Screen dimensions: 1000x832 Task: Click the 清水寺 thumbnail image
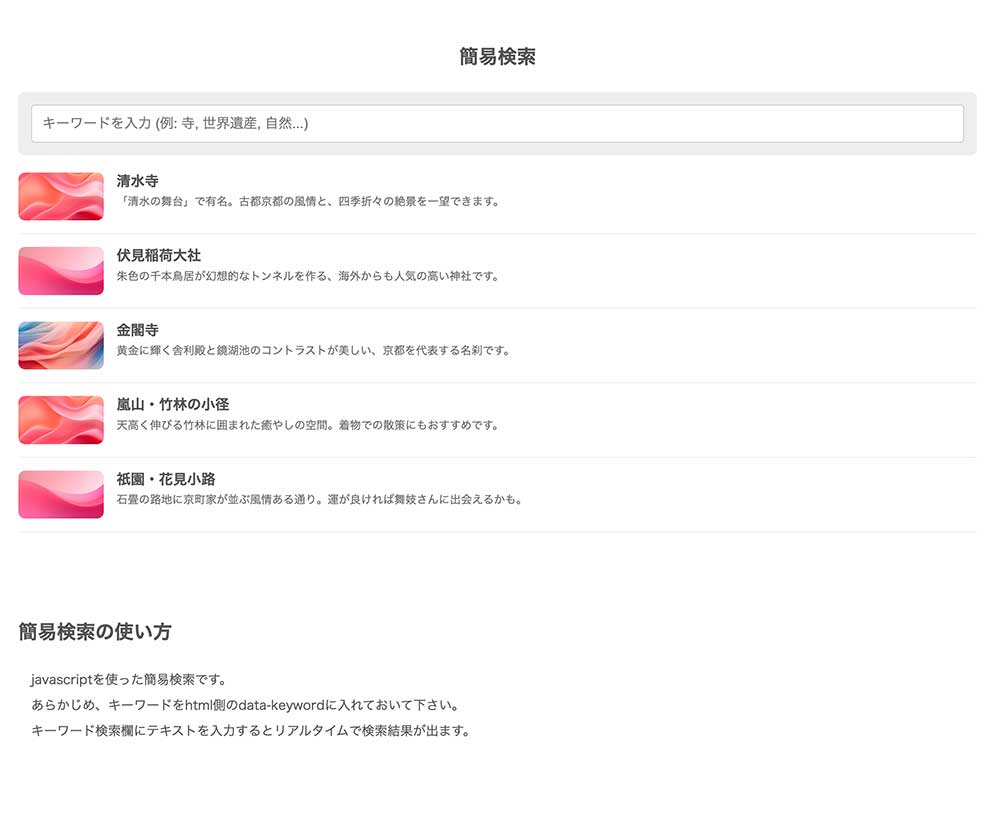[x=61, y=196]
